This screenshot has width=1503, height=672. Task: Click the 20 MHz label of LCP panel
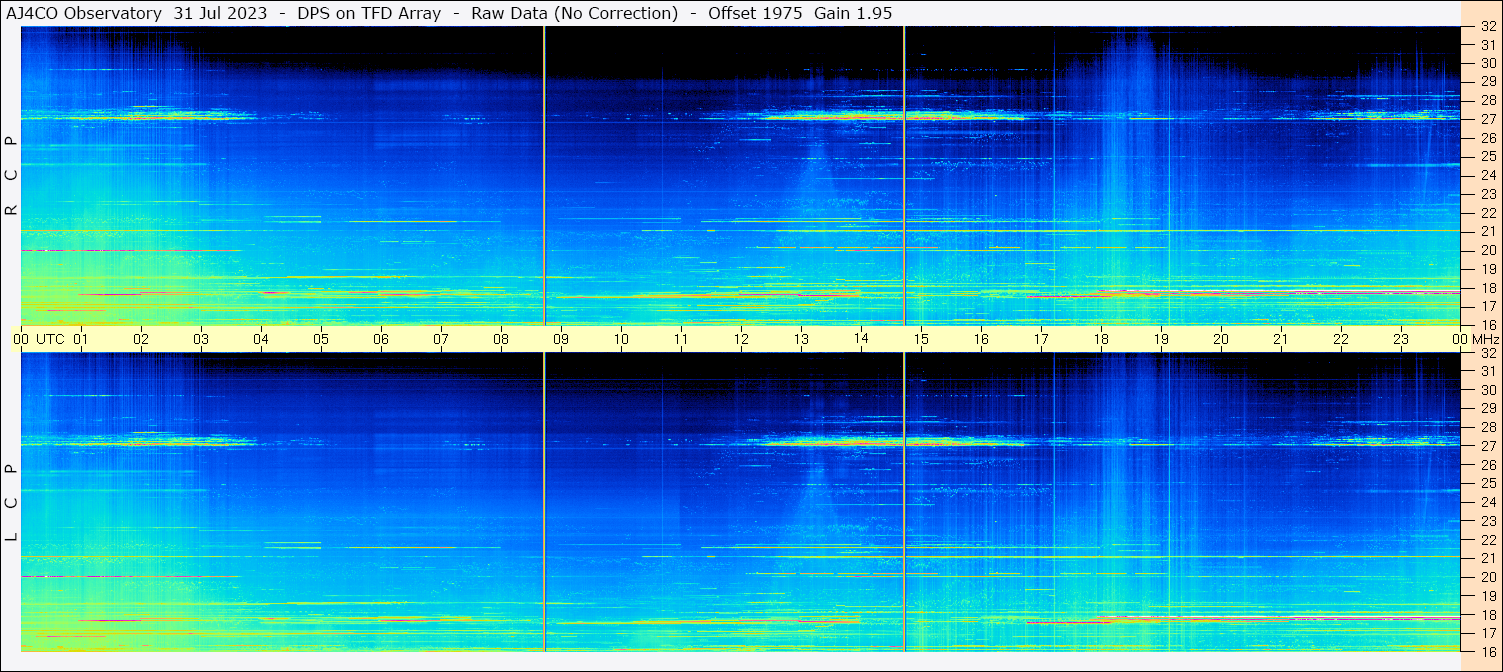[x=1487, y=577]
